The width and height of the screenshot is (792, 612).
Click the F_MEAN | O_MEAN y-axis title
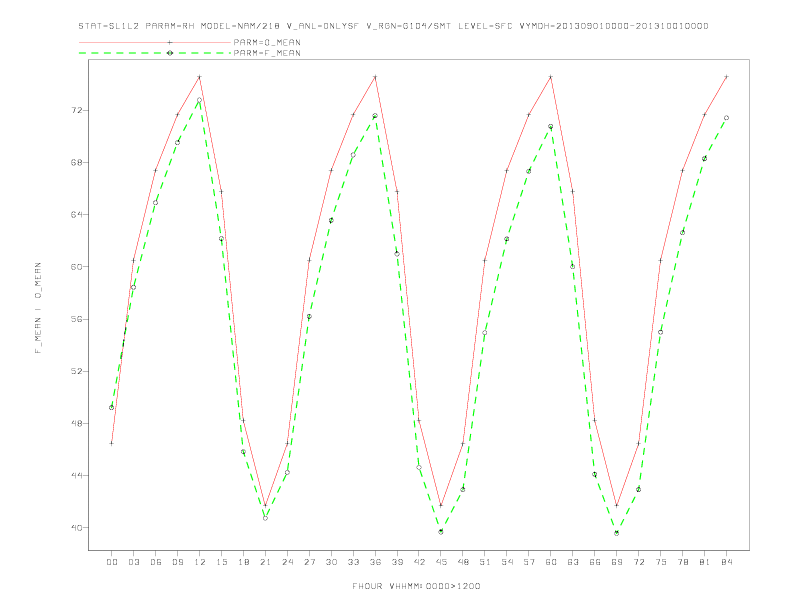click(x=38, y=308)
